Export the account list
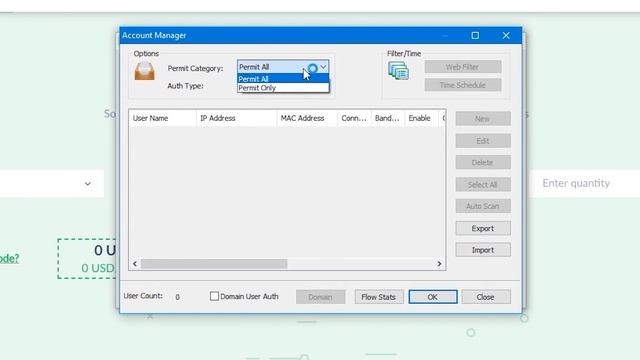Screen dimensions: 640x360 [x=483, y=228]
